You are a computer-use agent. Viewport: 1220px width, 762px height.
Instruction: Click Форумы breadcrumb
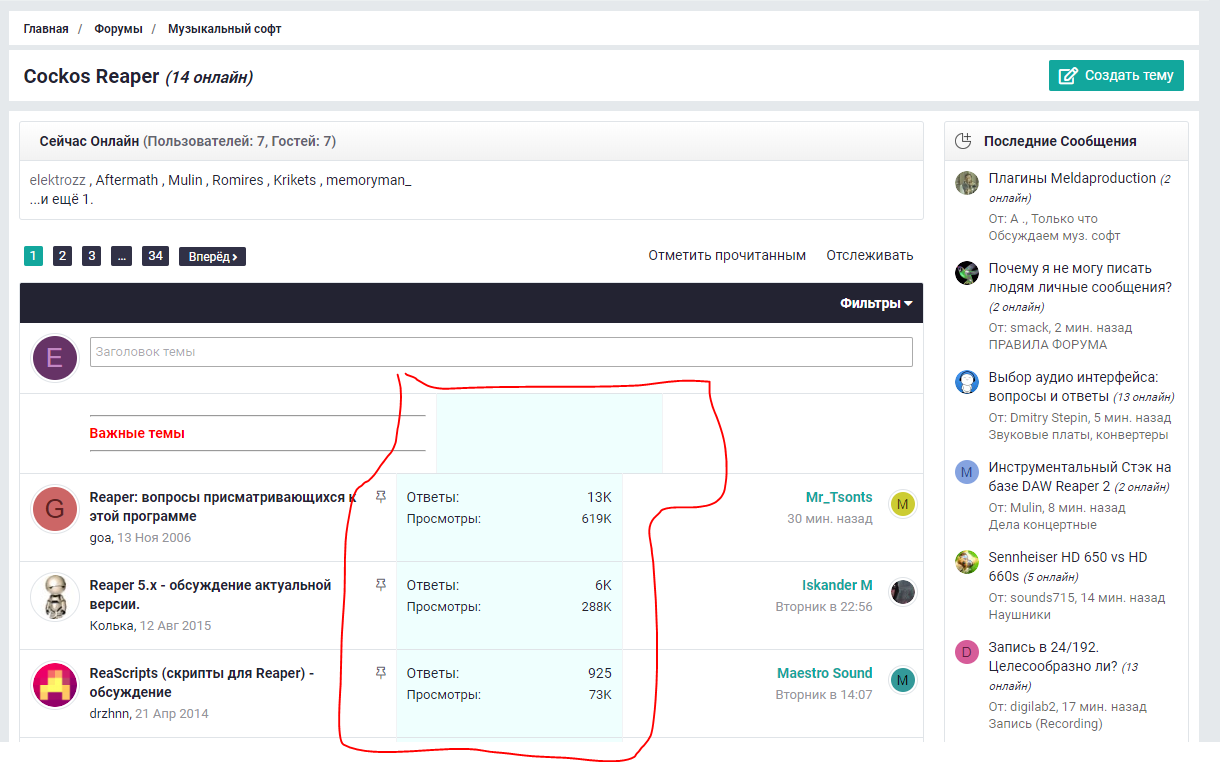click(118, 29)
